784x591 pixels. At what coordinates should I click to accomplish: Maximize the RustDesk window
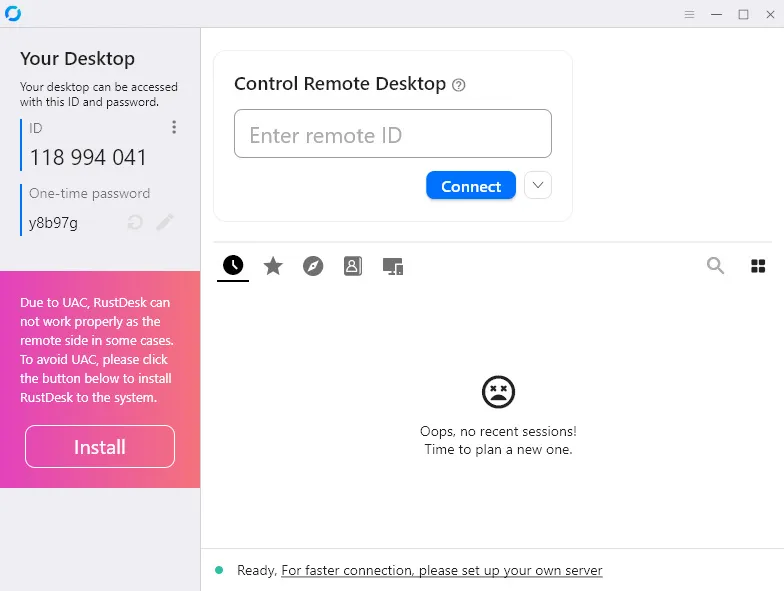744,14
